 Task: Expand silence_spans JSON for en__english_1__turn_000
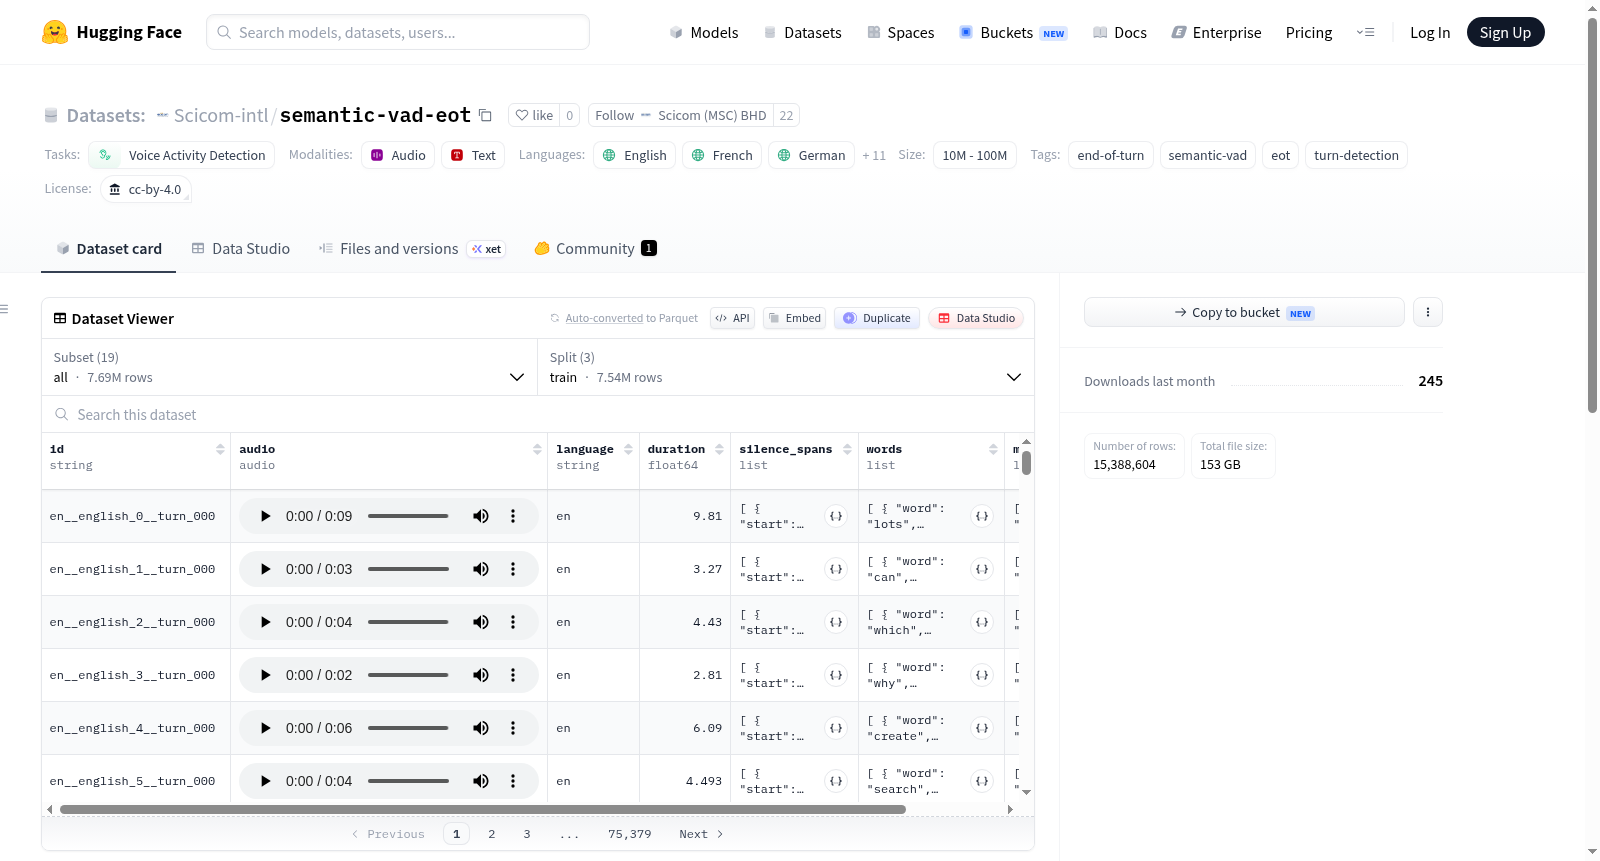(836, 569)
